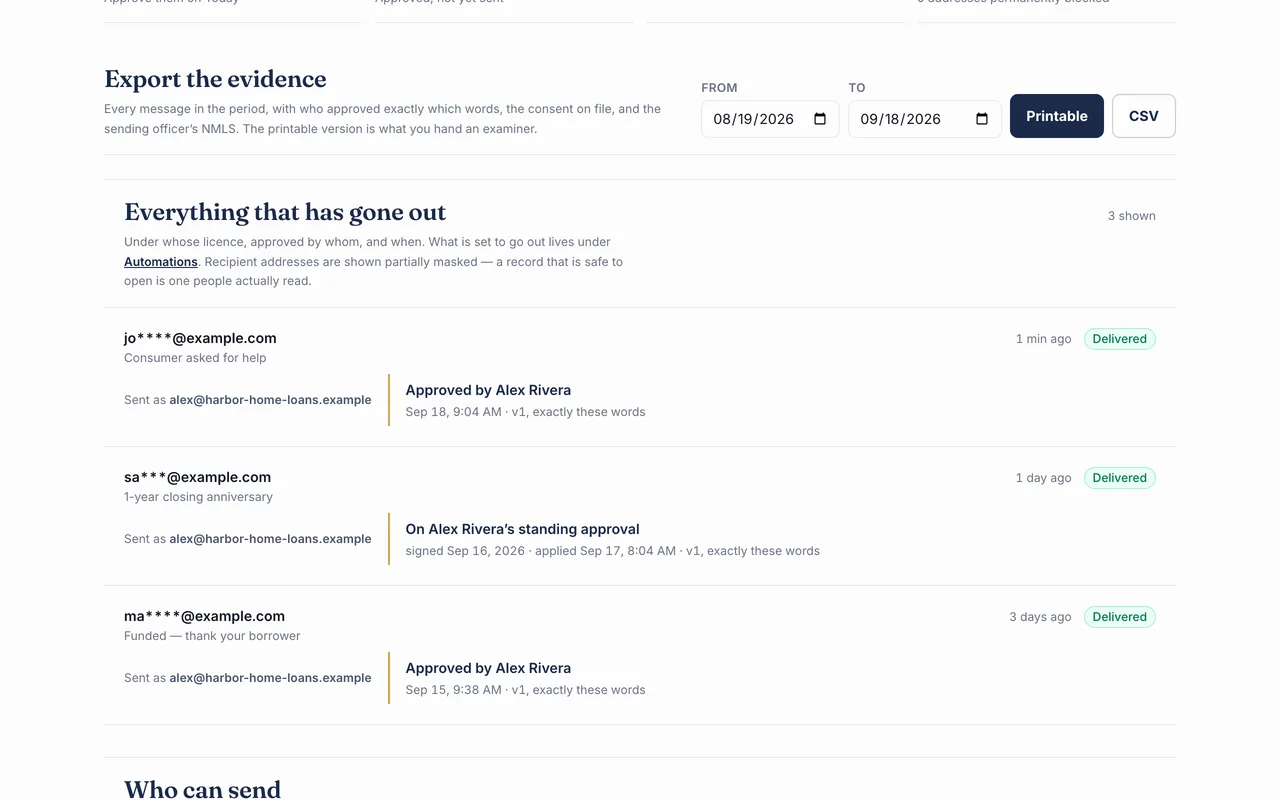This screenshot has width=1280, height=800.
Task: Click the TO date field 09/18/2026
Action: click(925, 119)
